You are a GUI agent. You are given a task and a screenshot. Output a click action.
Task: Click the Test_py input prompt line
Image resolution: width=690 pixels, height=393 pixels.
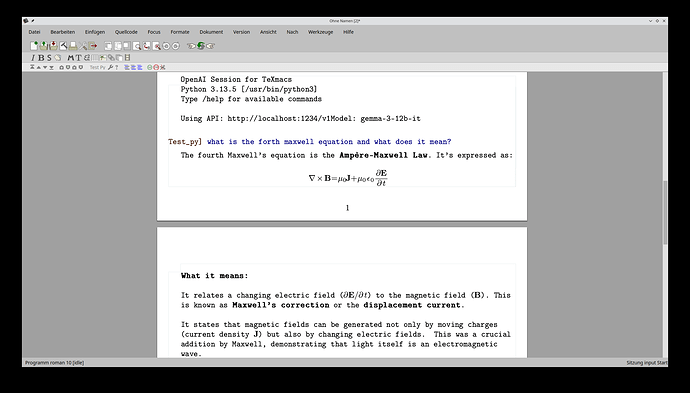(310, 142)
